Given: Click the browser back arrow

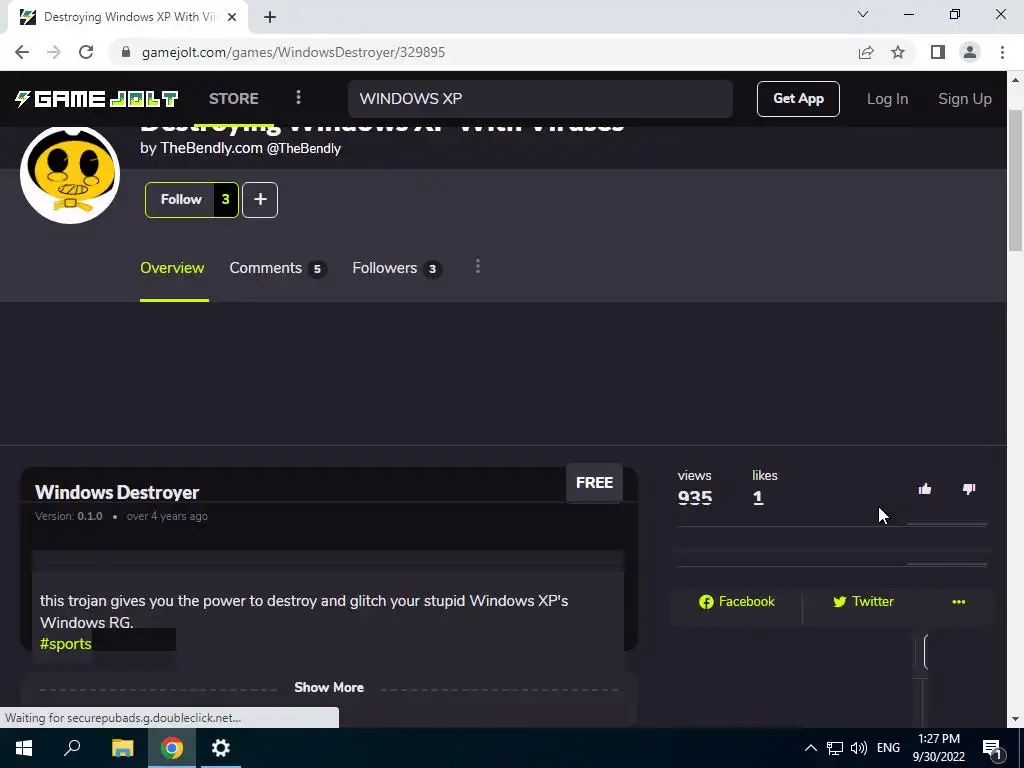Looking at the screenshot, I should point(22,52).
